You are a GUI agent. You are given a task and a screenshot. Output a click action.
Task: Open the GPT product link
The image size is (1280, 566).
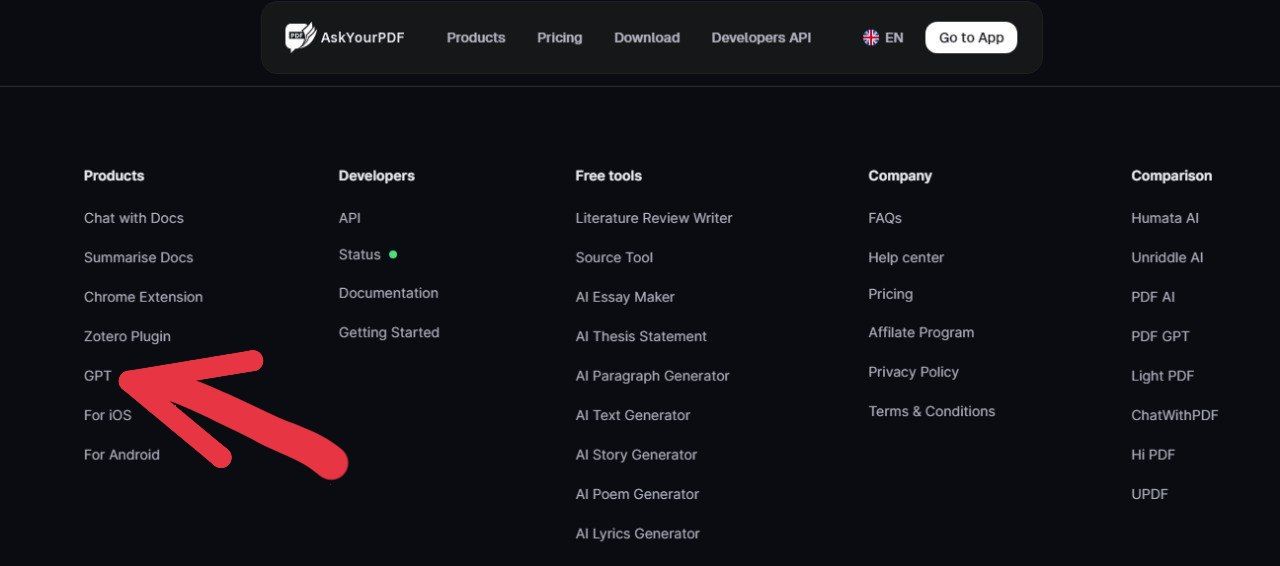98,376
